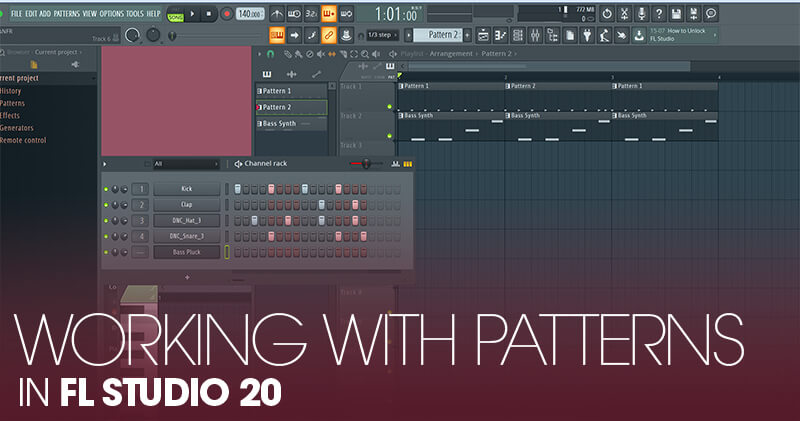Add a new pattern with plus button
This screenshot has width=800, height=421.
coord(467,35)
